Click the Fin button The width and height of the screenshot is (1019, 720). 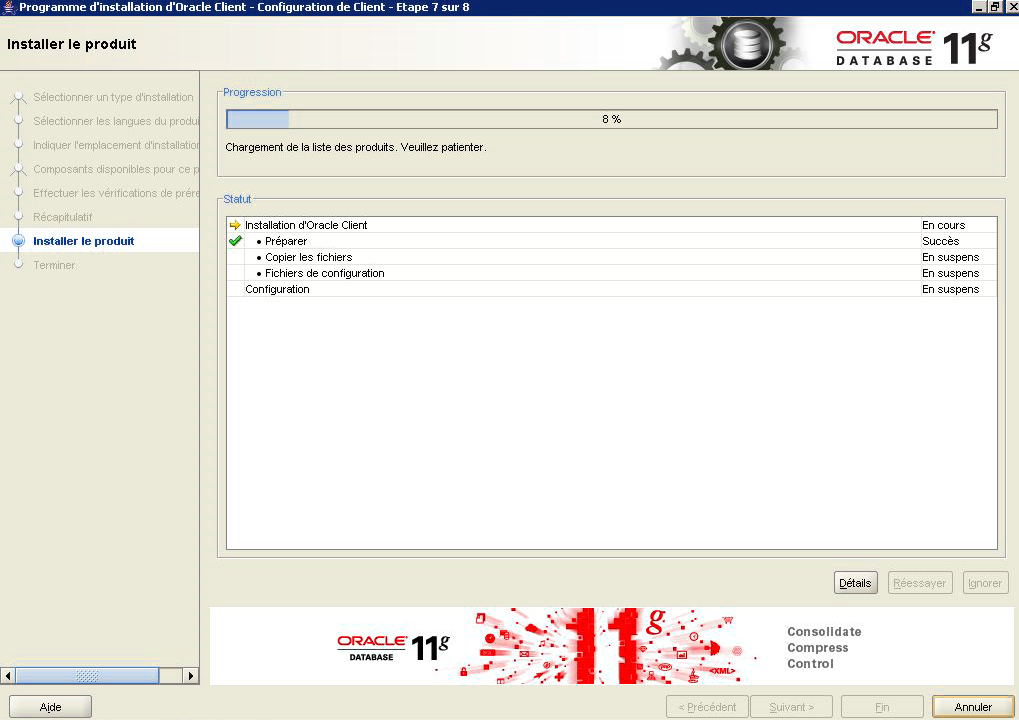point(882,707)
